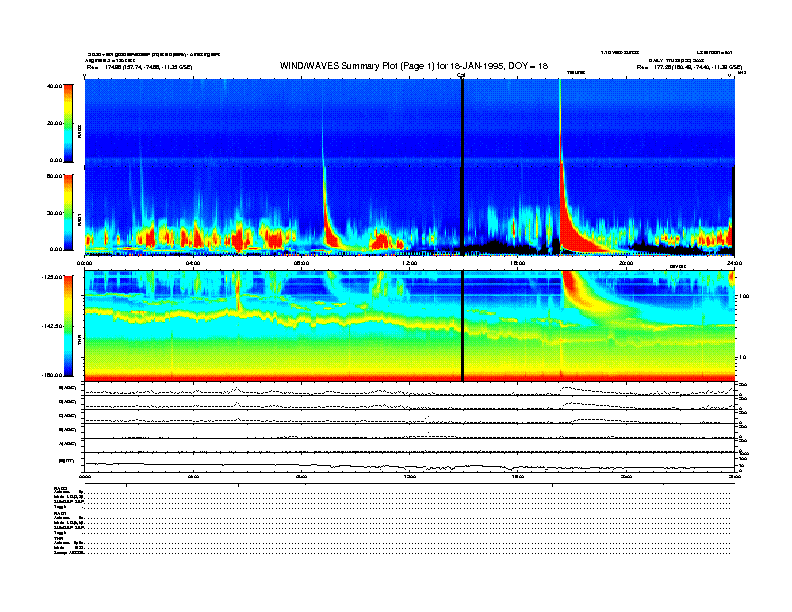Click the 60.00 value on RAD1 scale

pyautogui.click(x=54, y=176)
